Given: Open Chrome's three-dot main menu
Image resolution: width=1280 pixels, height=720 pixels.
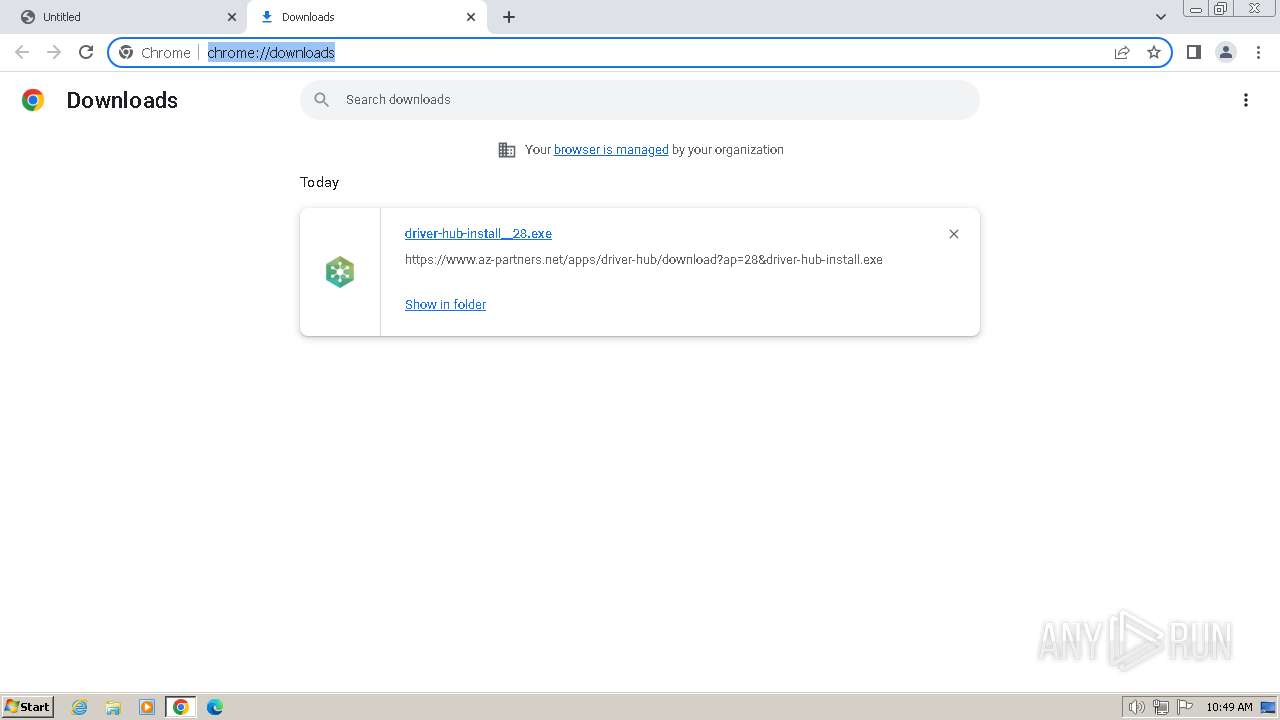Looking at the screenshot, I should [x=1259, y=52].
